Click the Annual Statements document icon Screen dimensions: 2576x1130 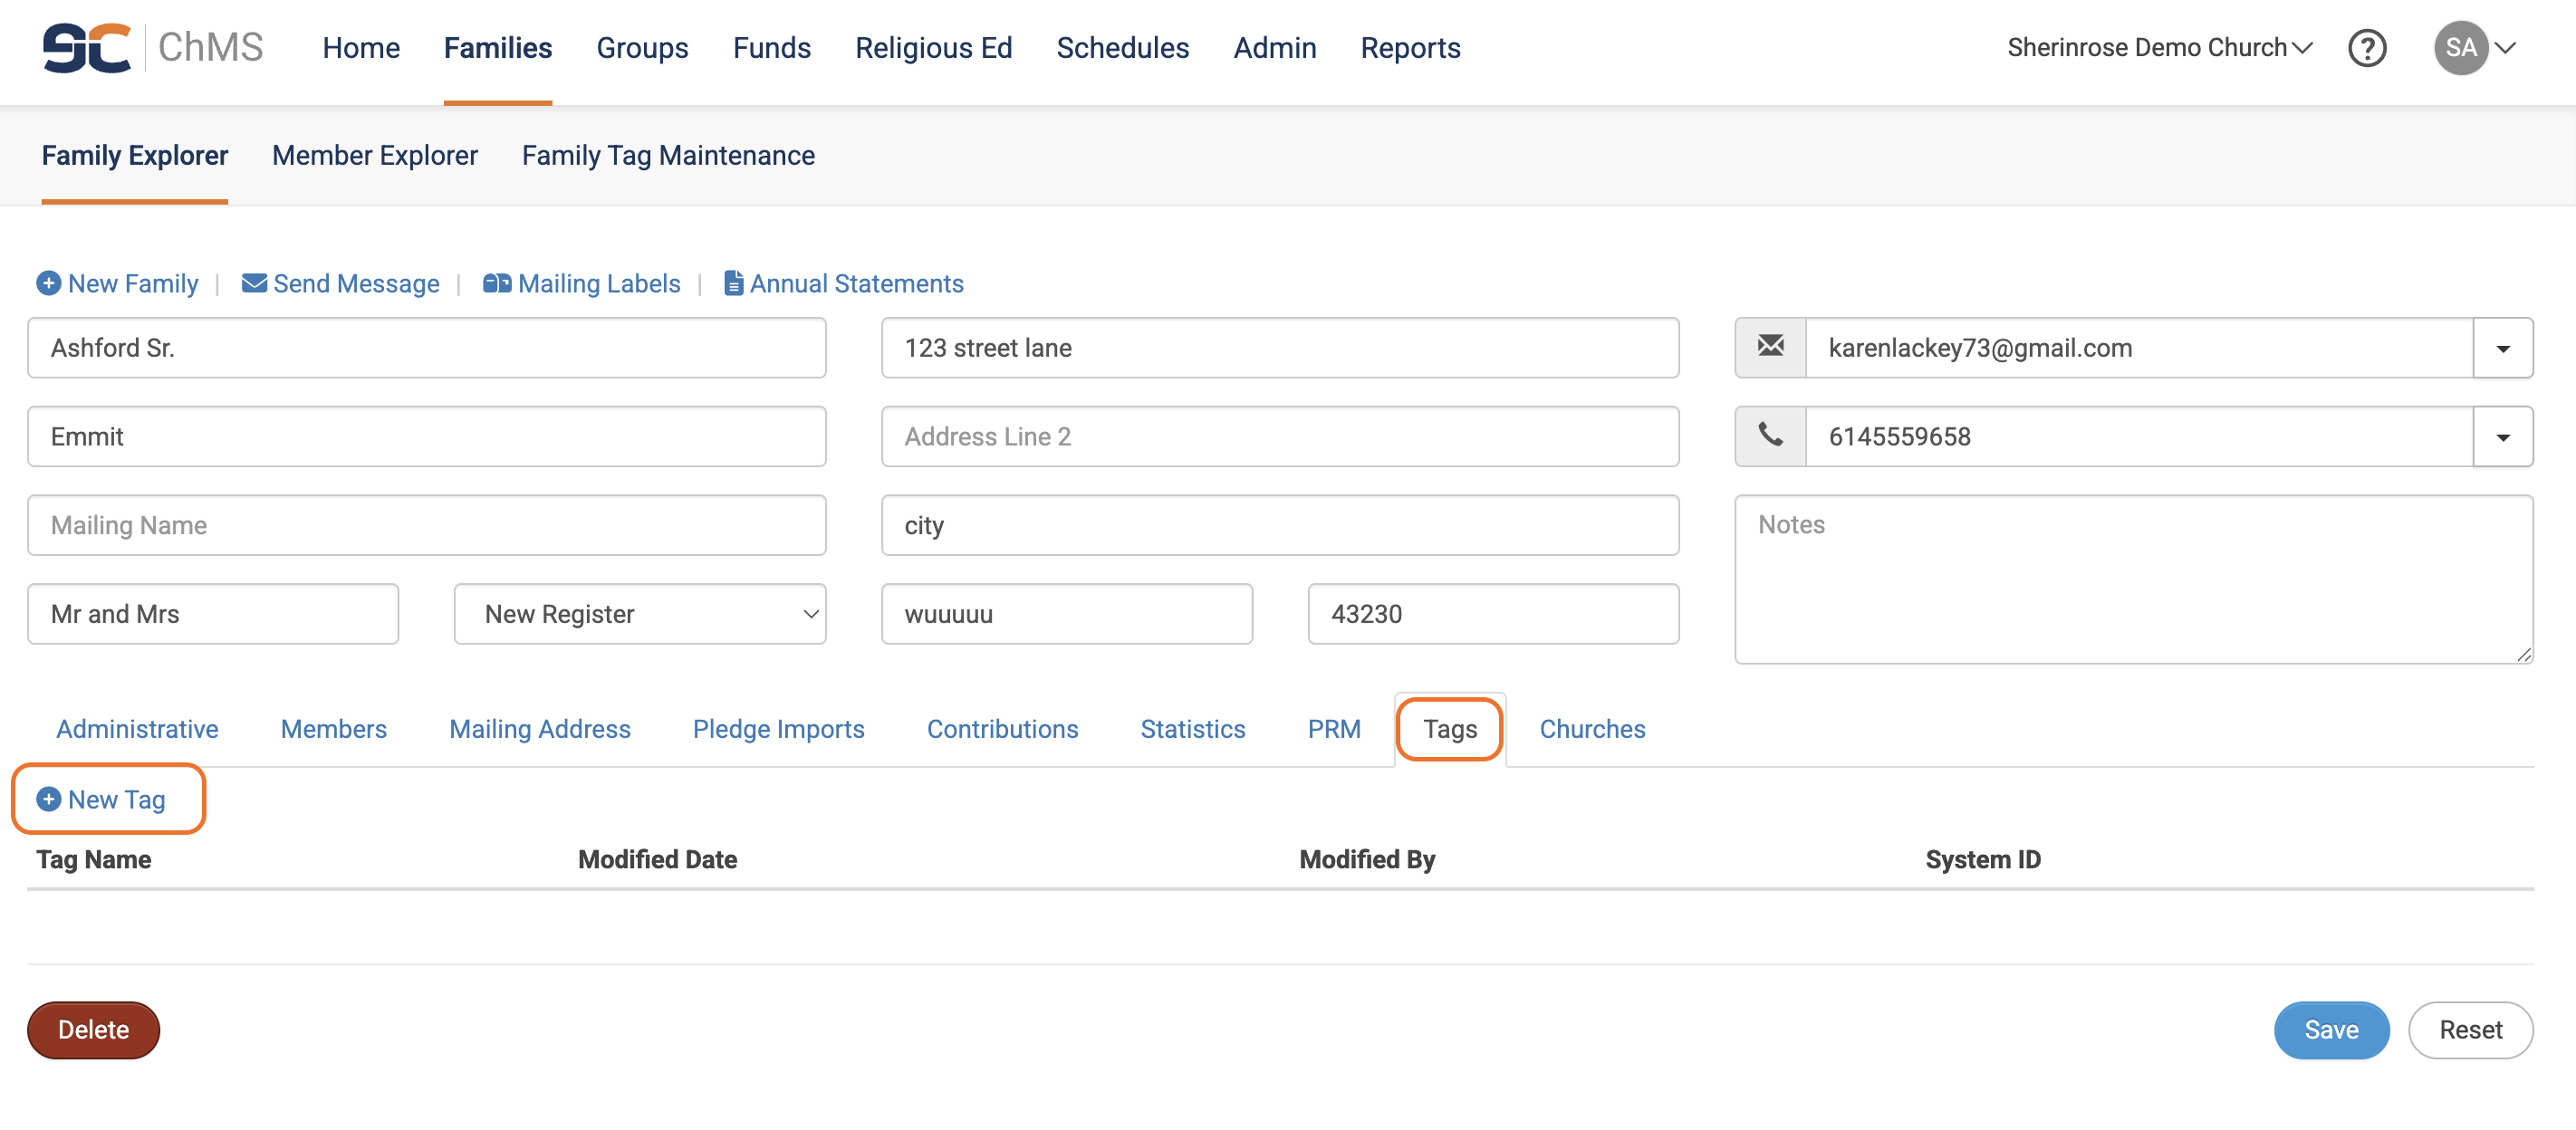pyautogui.click(x=733, y=283)
